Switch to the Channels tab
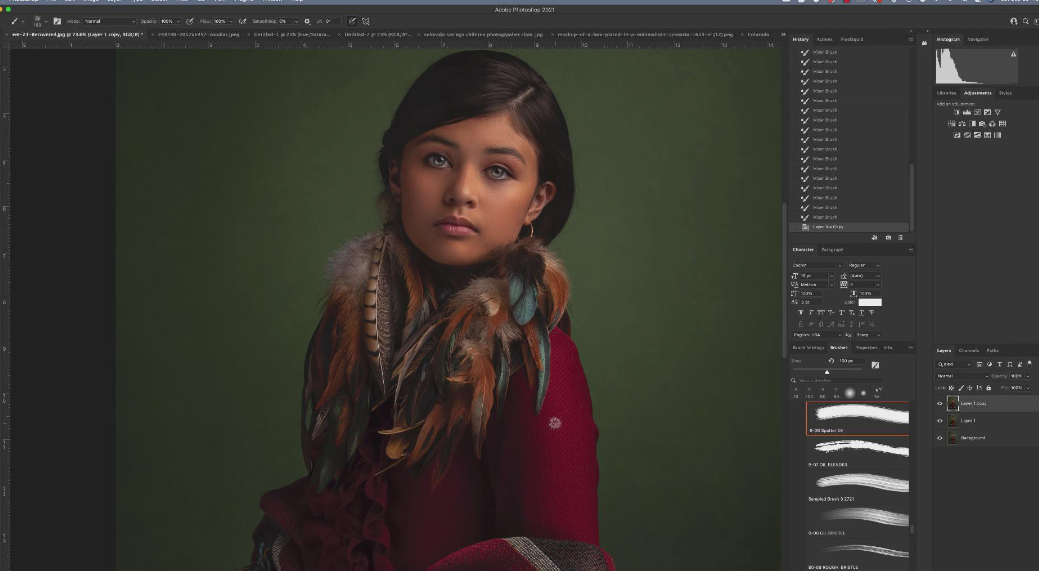 pos(969,350)
